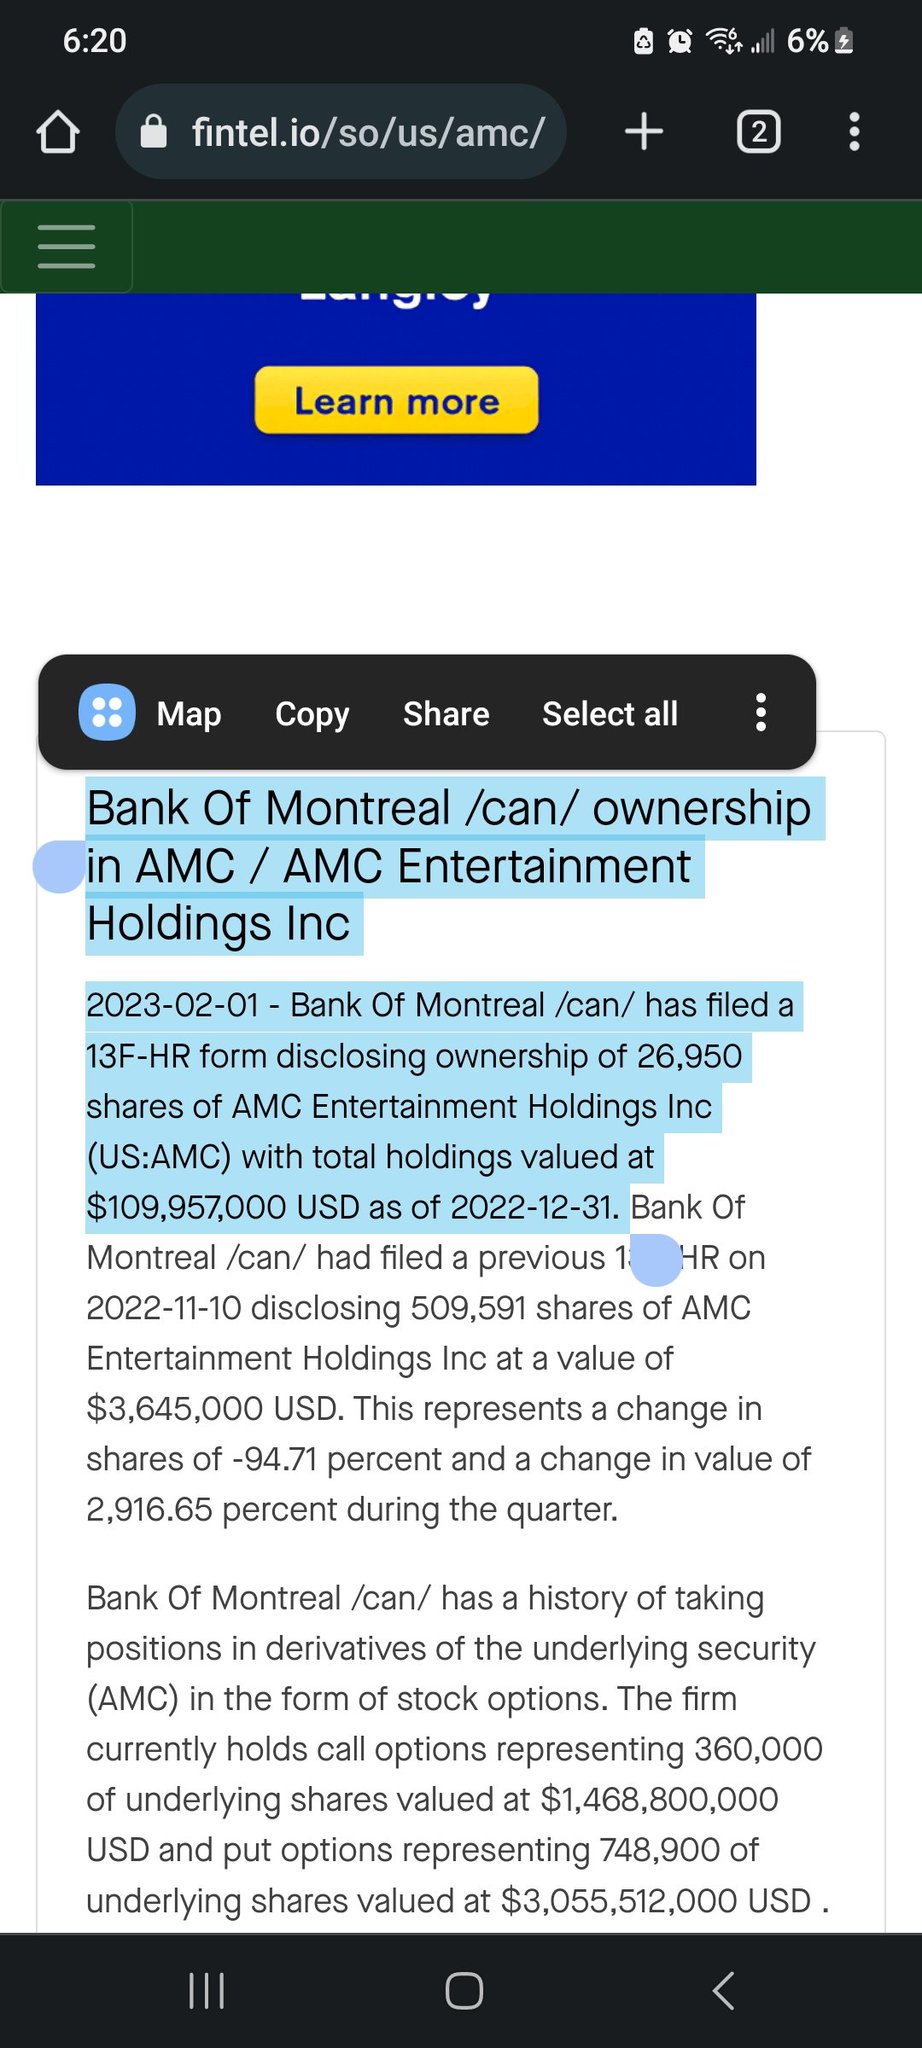
Task: Open the tab switcher showing 2 tabs
Action: [758, 132]
